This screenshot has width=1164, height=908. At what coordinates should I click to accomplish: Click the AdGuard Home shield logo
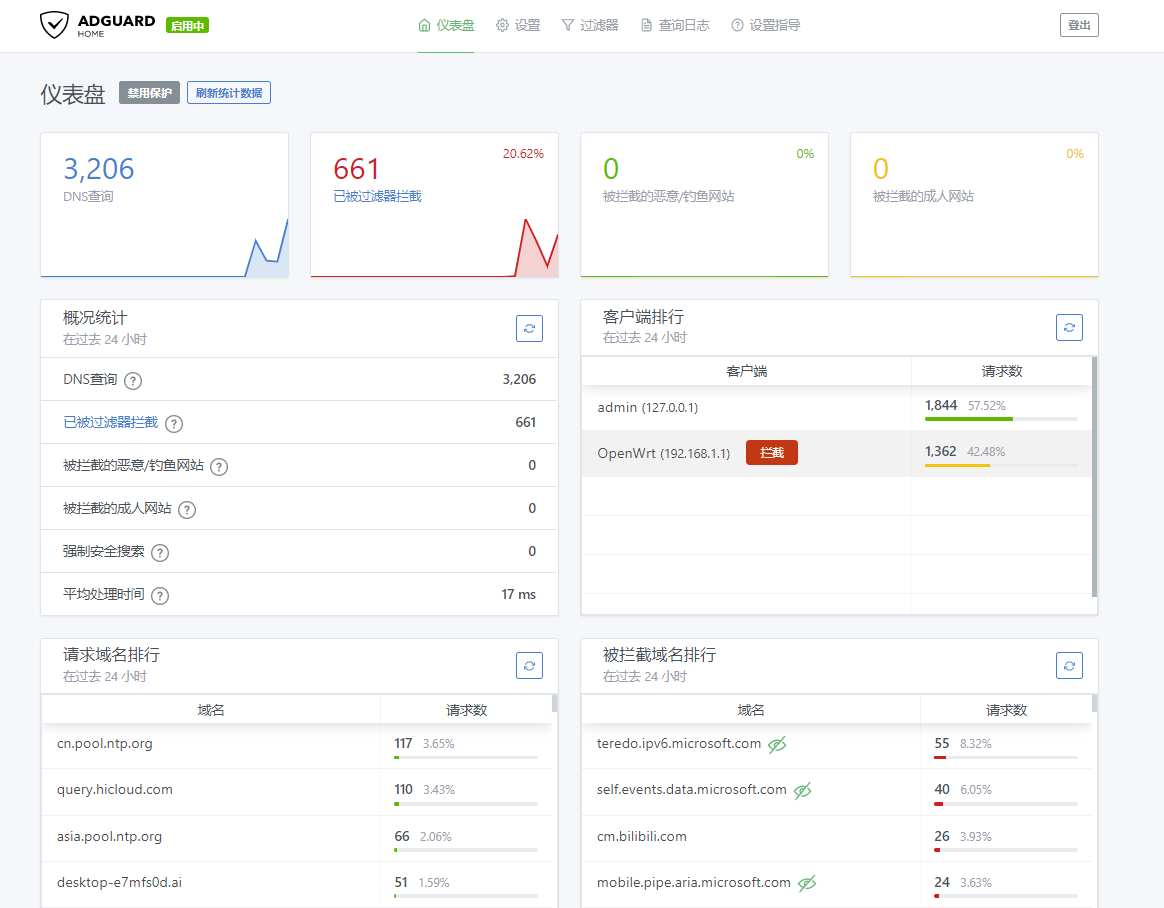point(54,25)
